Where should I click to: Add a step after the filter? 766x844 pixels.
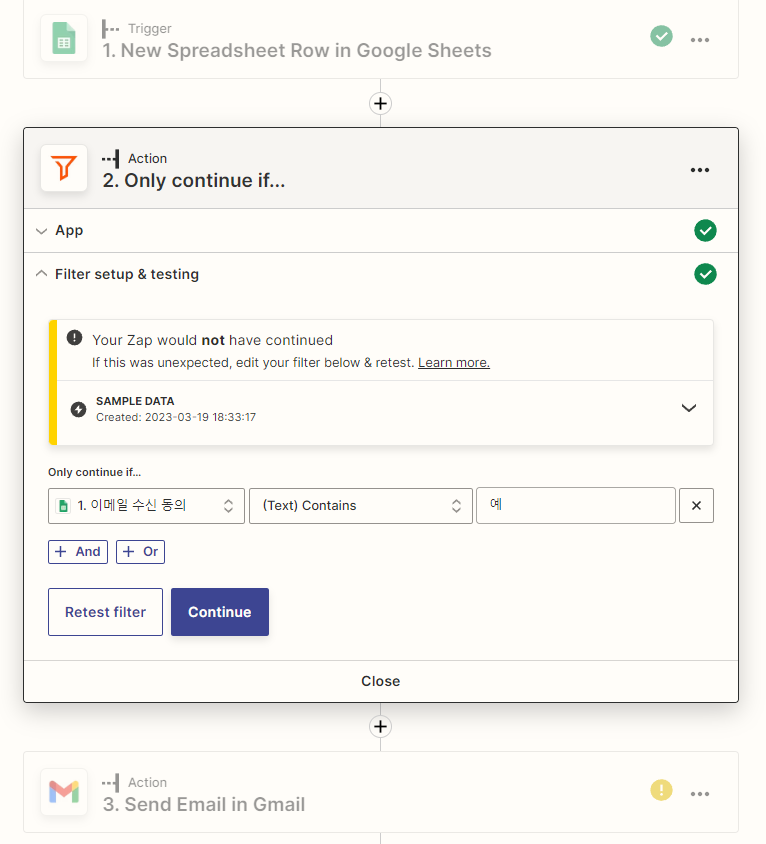[x=380, y=726]
